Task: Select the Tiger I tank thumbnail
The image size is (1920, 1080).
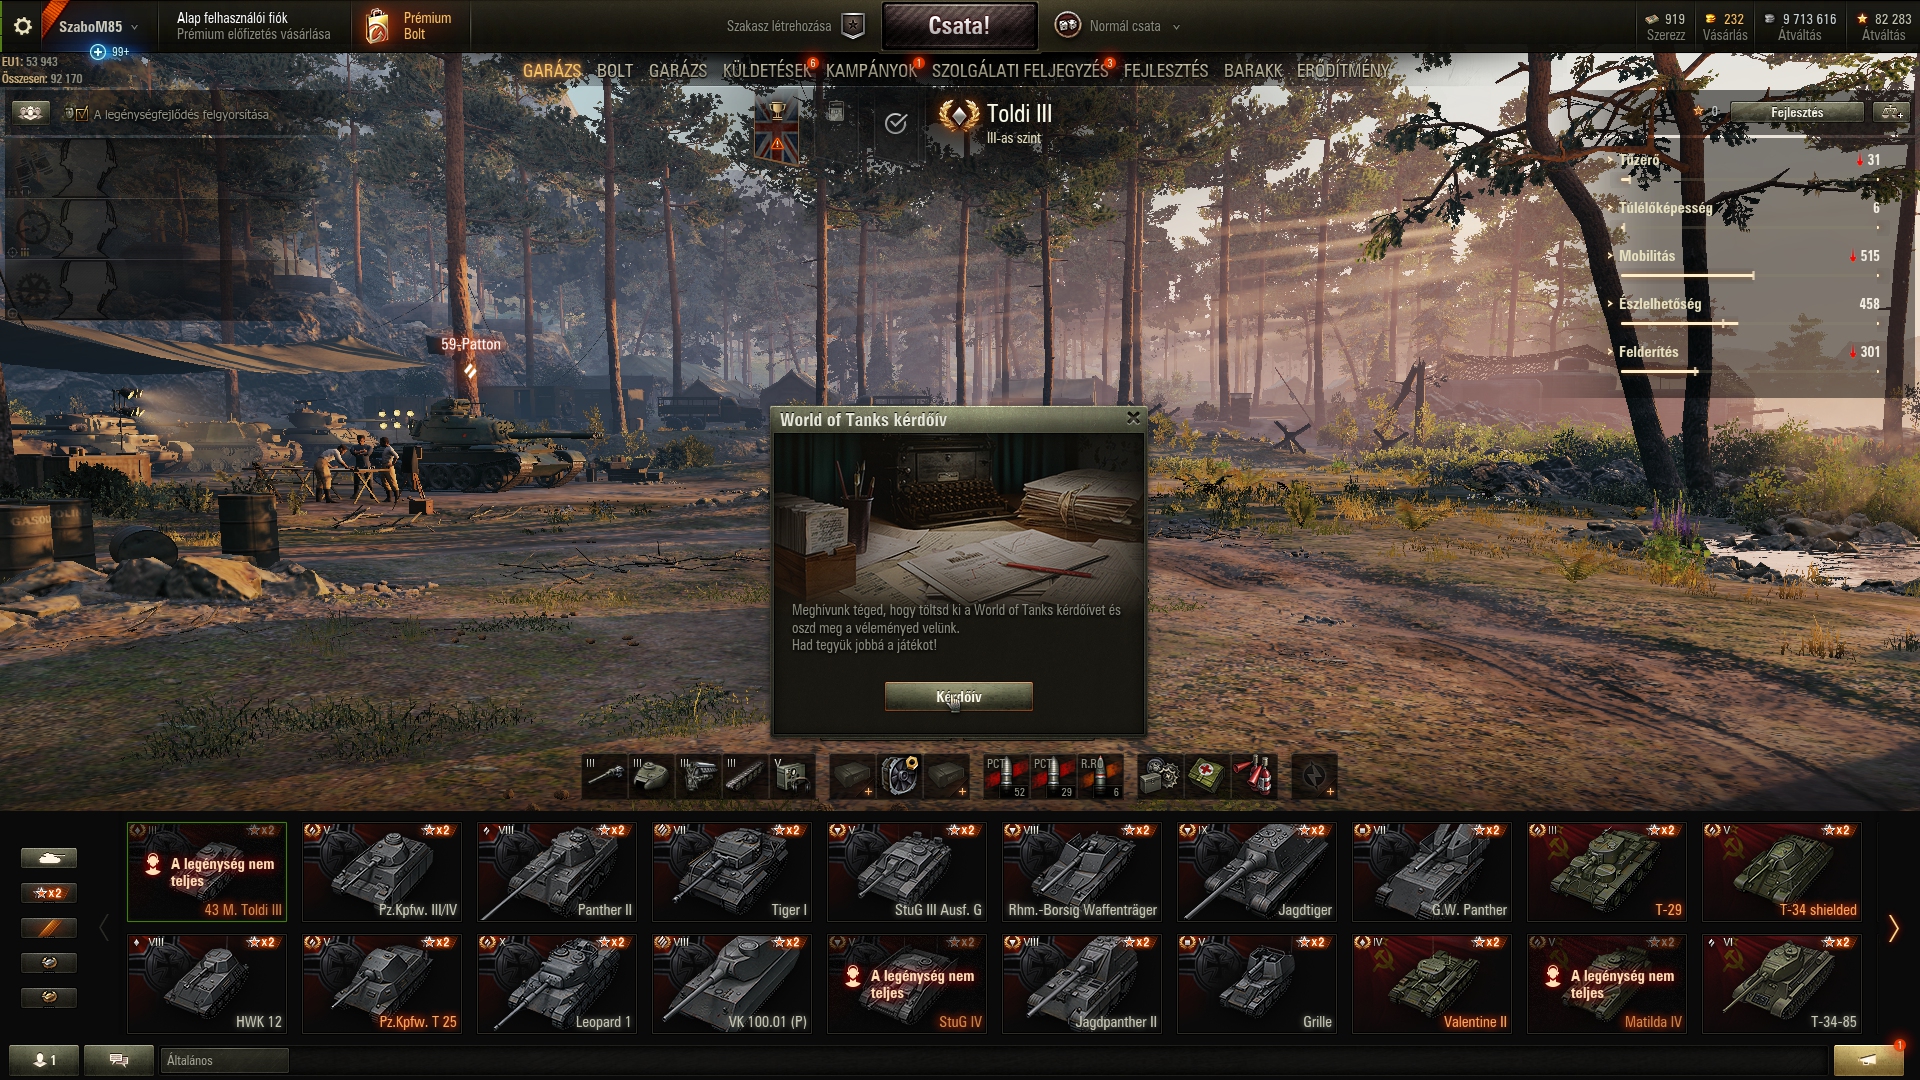Action: [732, 871]
